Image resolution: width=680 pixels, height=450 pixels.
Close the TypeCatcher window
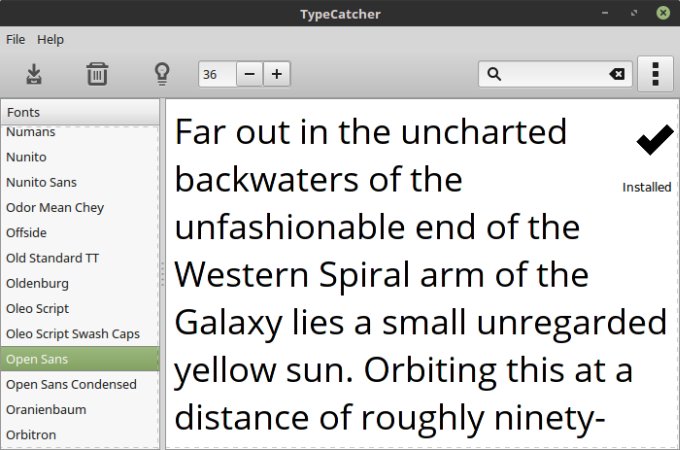point(663,13)
